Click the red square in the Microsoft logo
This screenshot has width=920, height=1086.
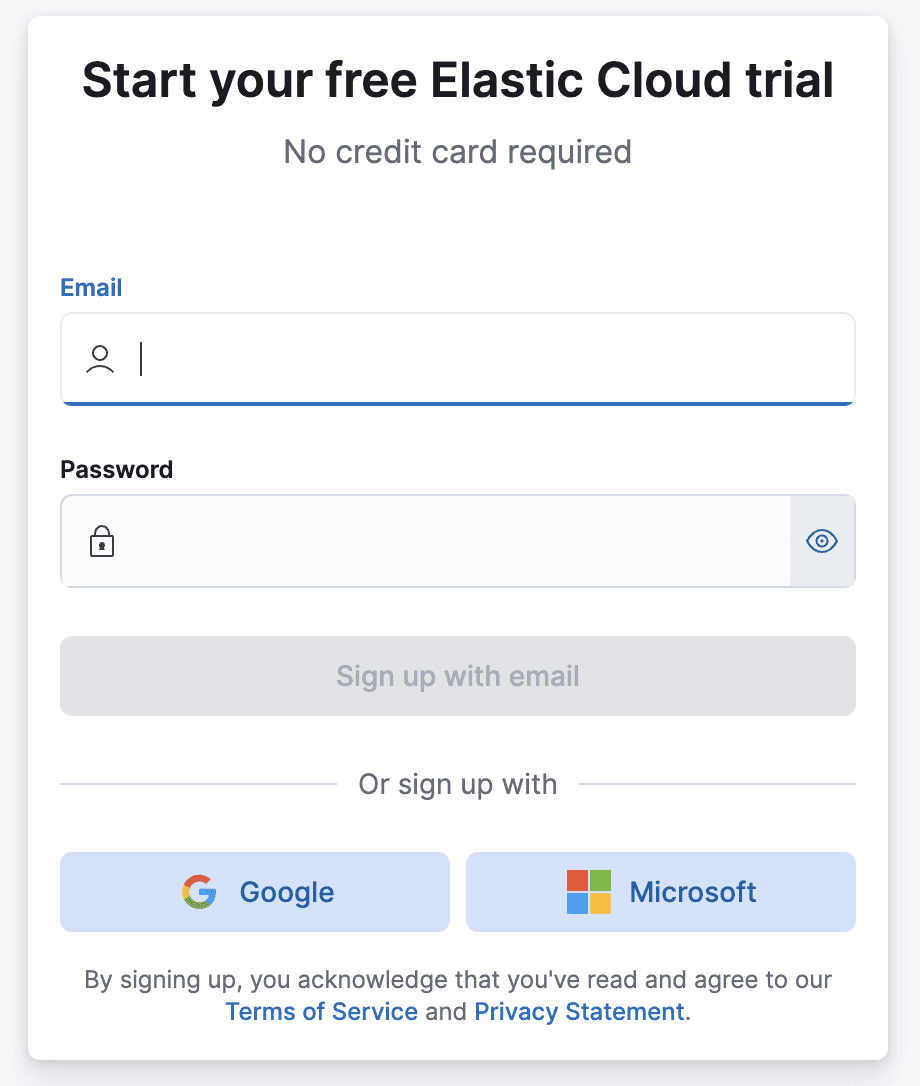point(576,882)
